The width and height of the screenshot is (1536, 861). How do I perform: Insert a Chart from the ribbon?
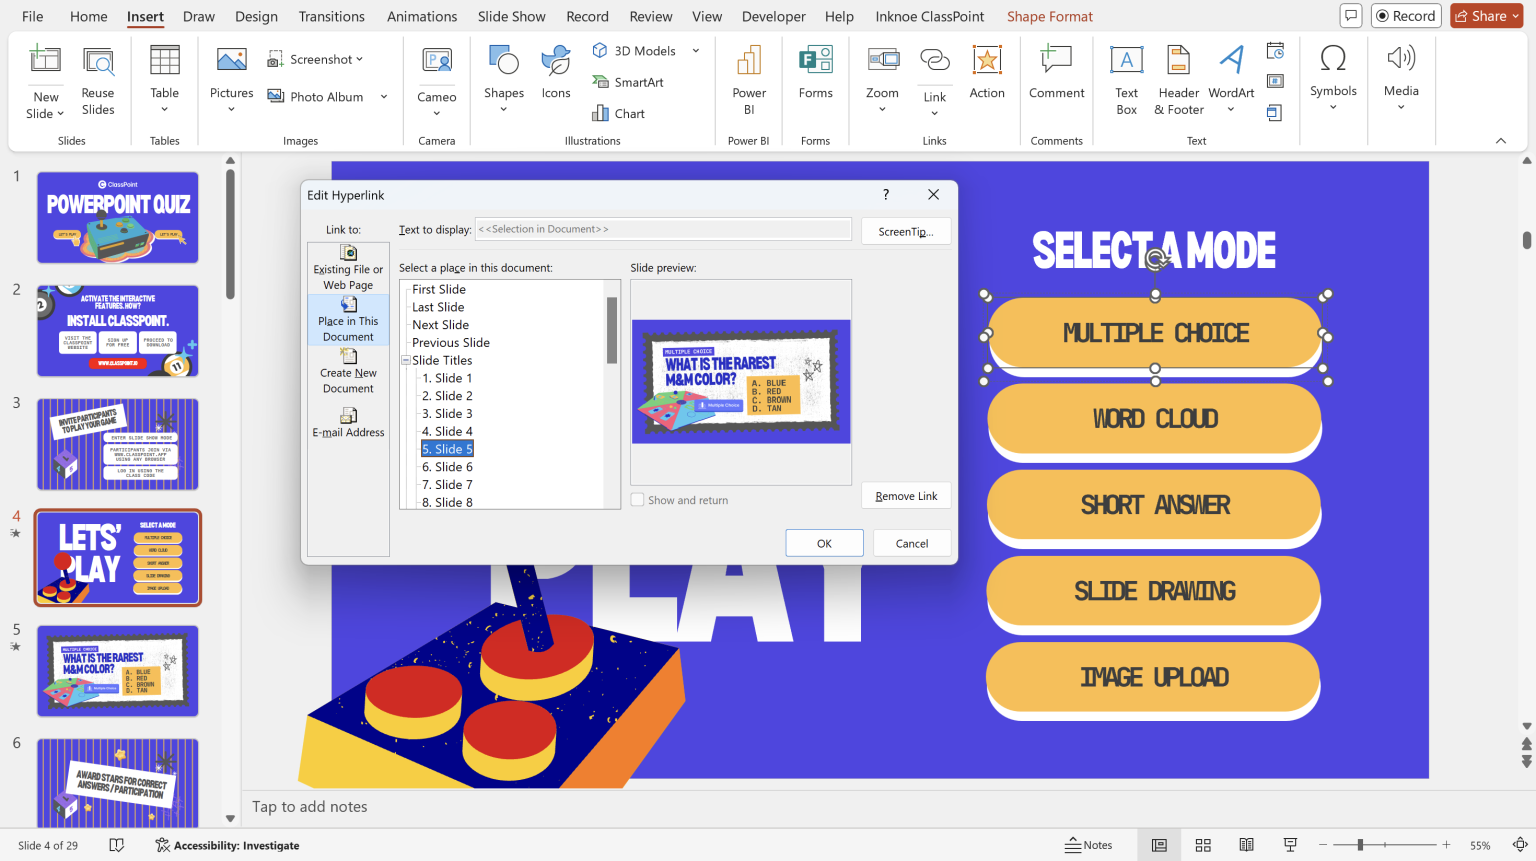pos(629,113)
